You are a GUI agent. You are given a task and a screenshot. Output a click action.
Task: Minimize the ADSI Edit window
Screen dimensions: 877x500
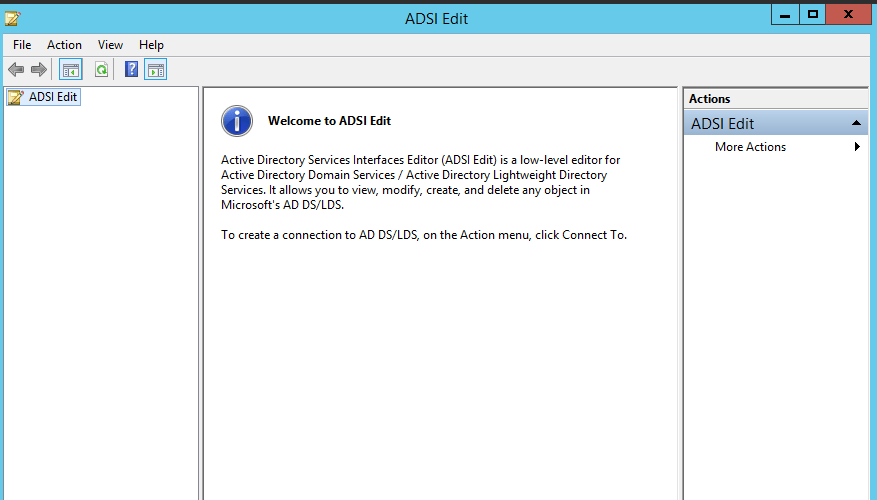coord(785,15)
